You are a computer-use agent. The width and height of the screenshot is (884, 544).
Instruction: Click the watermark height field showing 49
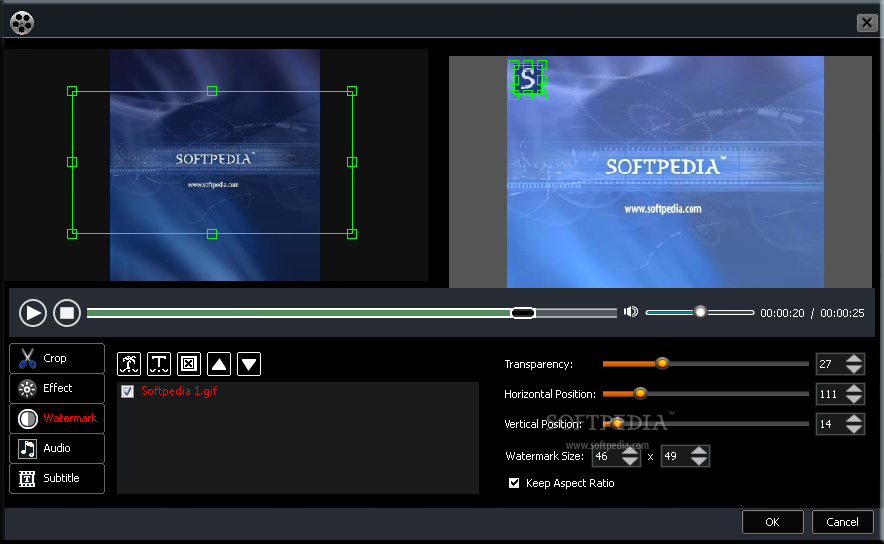pyautogui.click(x=675, y=456)
